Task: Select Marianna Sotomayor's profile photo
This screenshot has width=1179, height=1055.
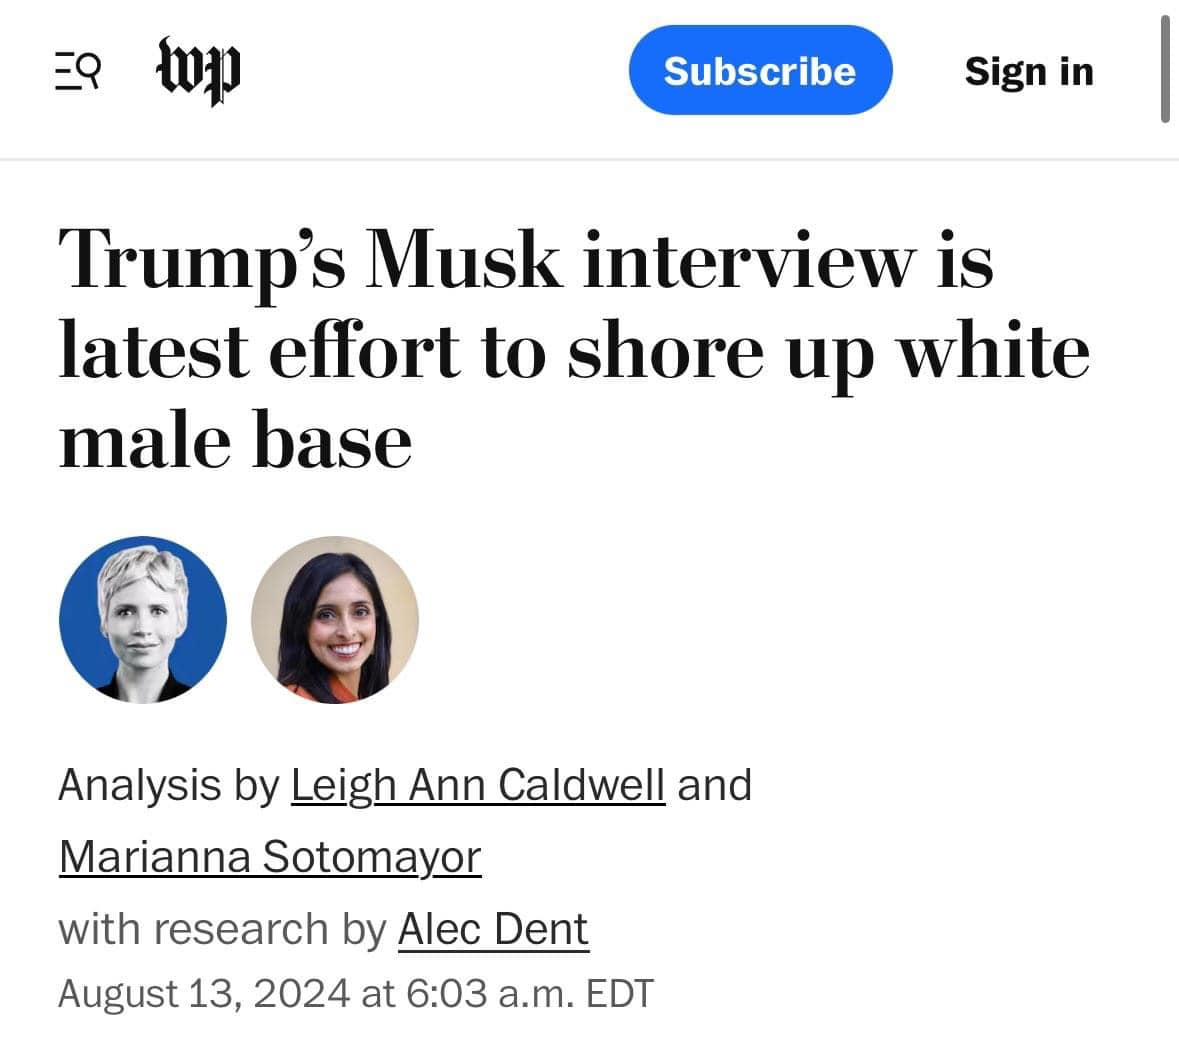Action: [x=335, y=620]
